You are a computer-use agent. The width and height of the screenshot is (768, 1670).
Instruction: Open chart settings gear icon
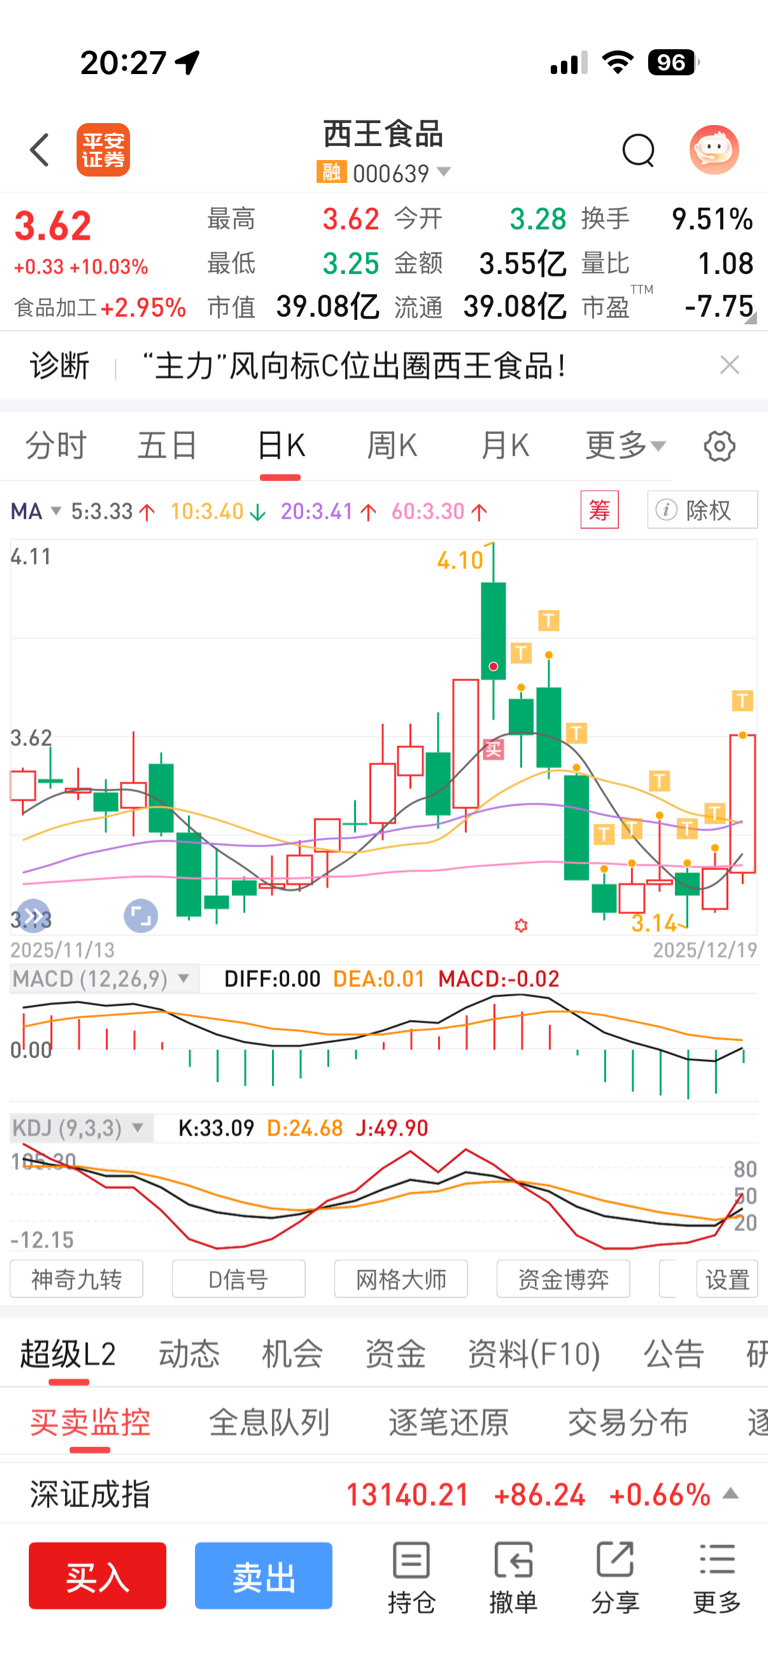click(719, 446)
